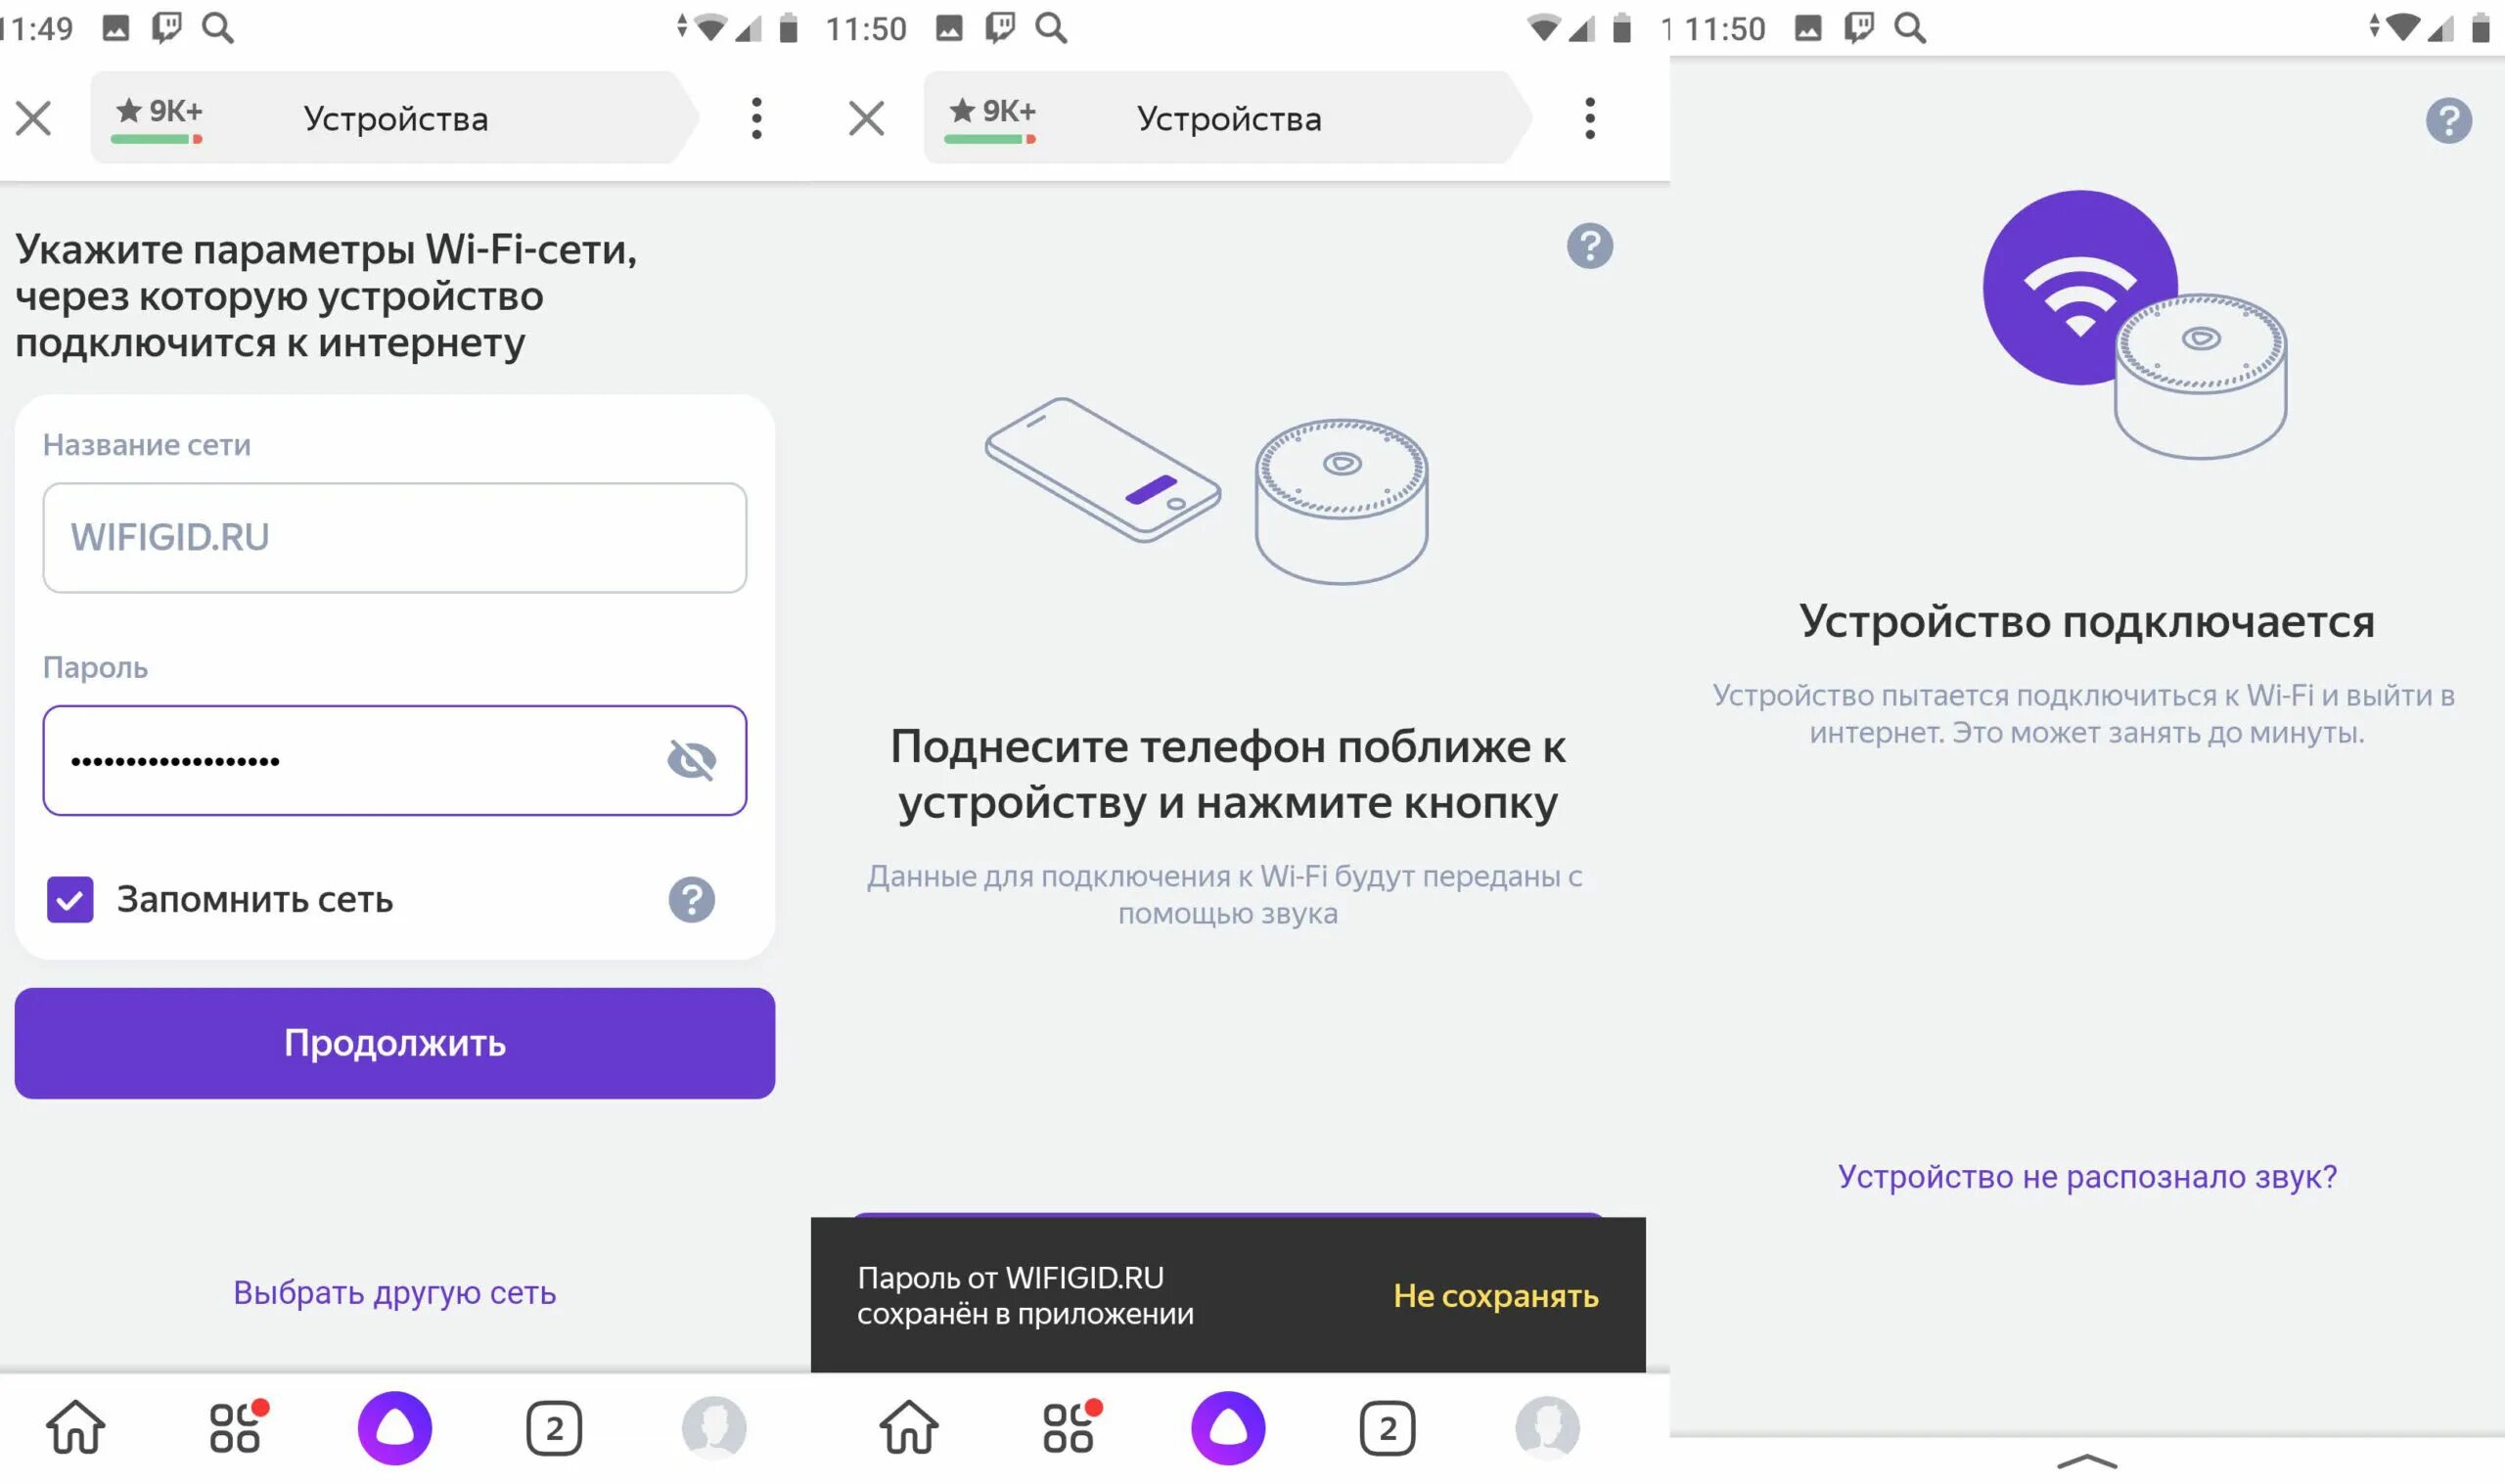Toggle the password visibility eye icon
This screenshot has height=1484, width=2505.
(x=691, y=760)
